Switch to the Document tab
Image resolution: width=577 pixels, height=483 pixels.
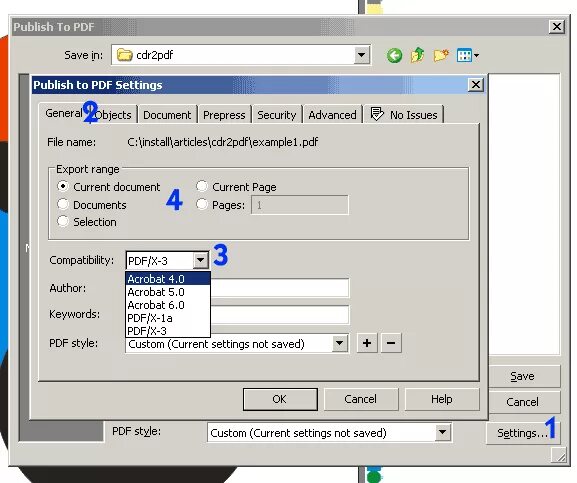(x=167, y=115)
